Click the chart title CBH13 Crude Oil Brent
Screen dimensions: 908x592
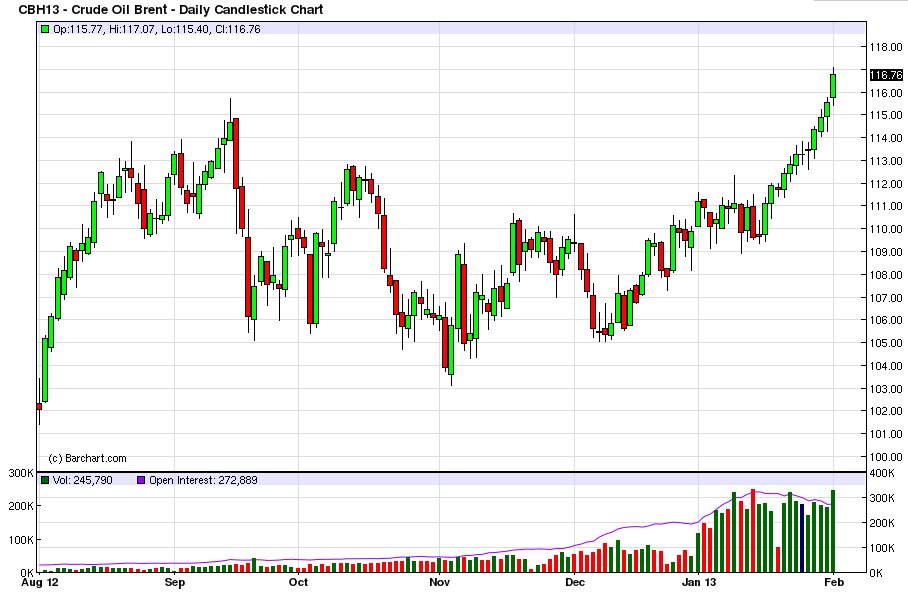171,10
